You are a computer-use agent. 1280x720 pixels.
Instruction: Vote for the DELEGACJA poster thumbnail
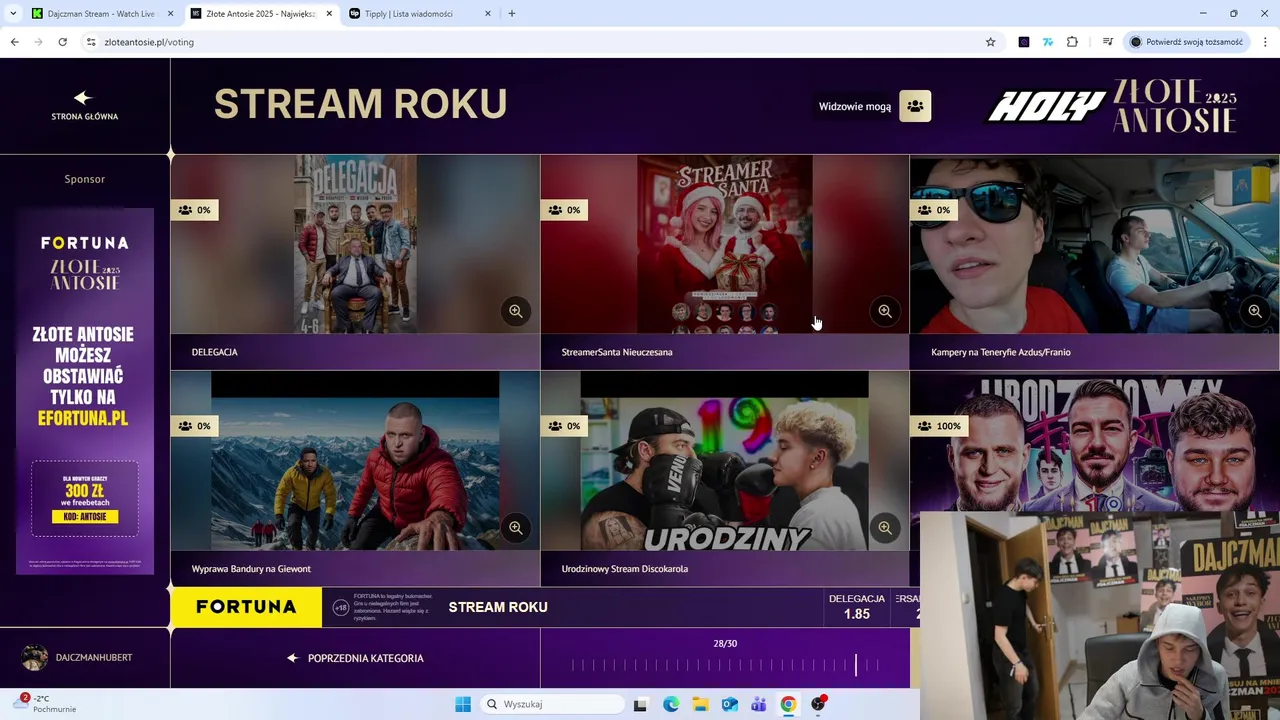coord(355,244)
